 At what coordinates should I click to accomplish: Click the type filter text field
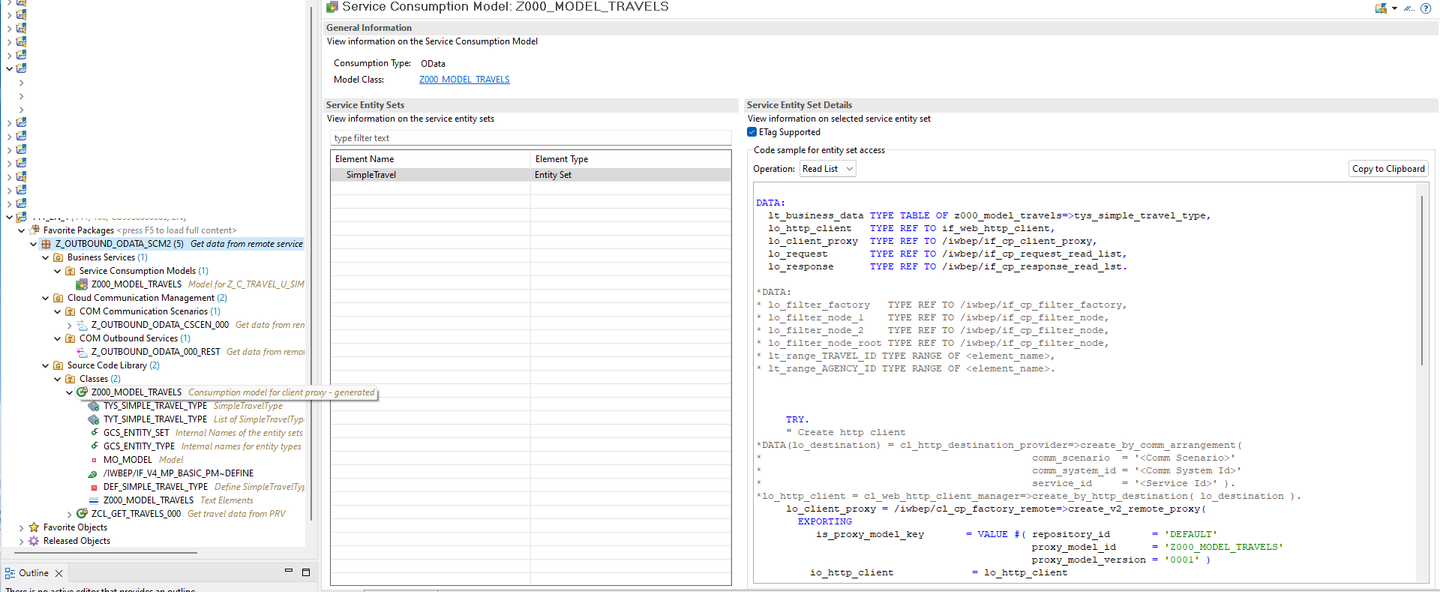531,138
